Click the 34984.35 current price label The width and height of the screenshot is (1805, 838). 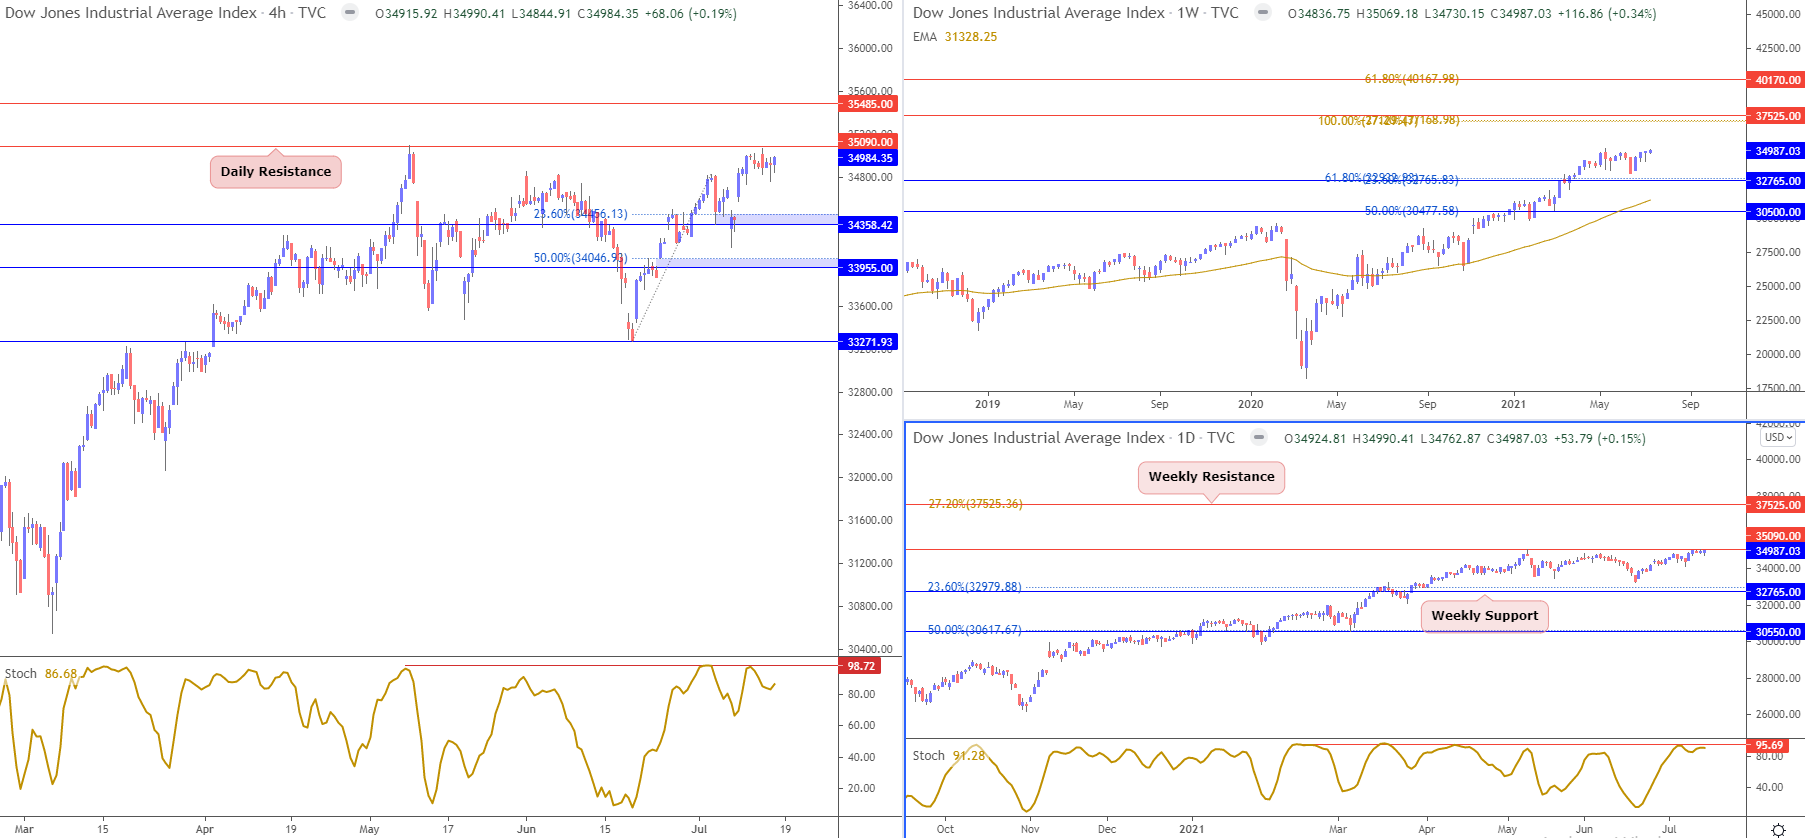click(x=868, y=158)
